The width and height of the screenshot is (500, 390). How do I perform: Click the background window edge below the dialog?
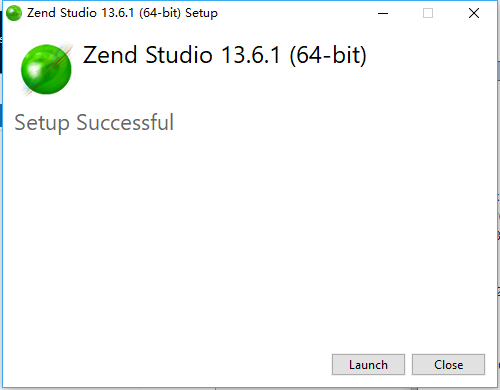[x=250, y=389]
